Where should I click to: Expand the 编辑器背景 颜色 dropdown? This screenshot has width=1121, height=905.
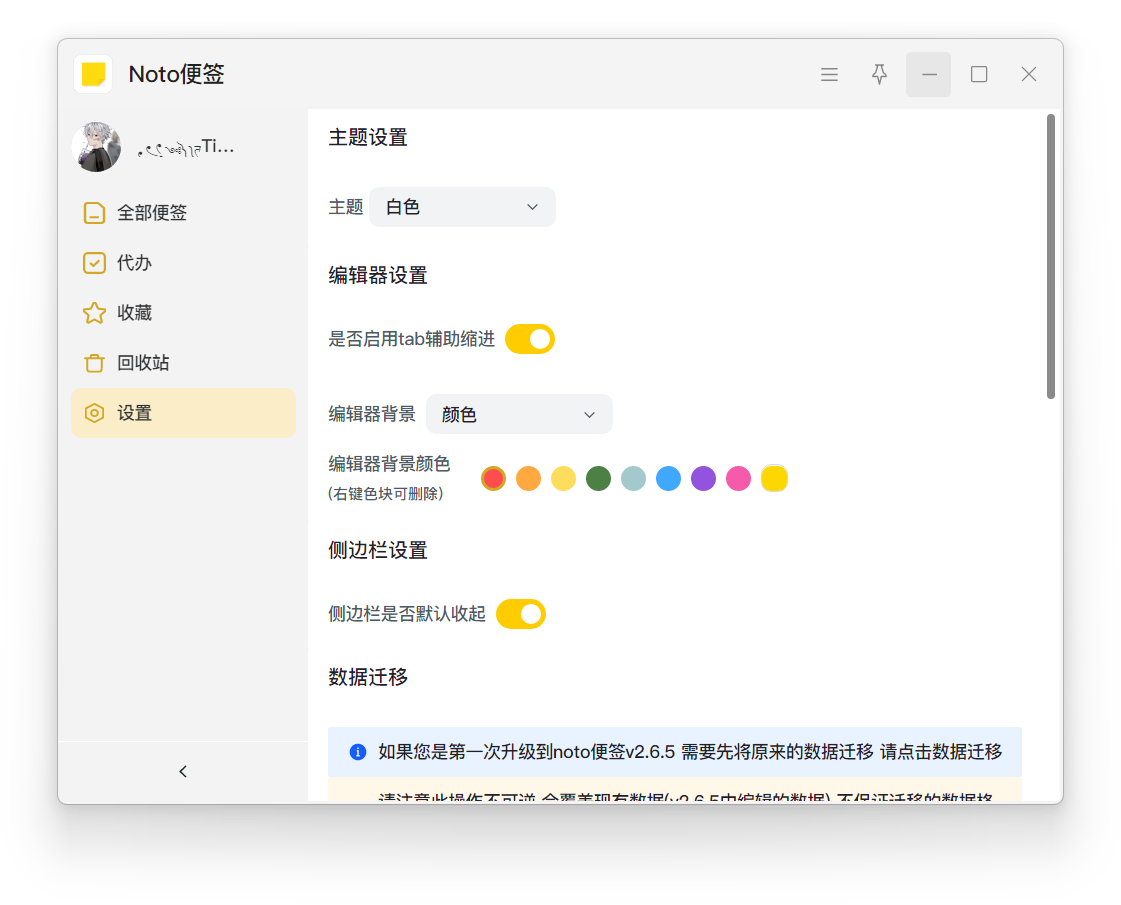518,414
